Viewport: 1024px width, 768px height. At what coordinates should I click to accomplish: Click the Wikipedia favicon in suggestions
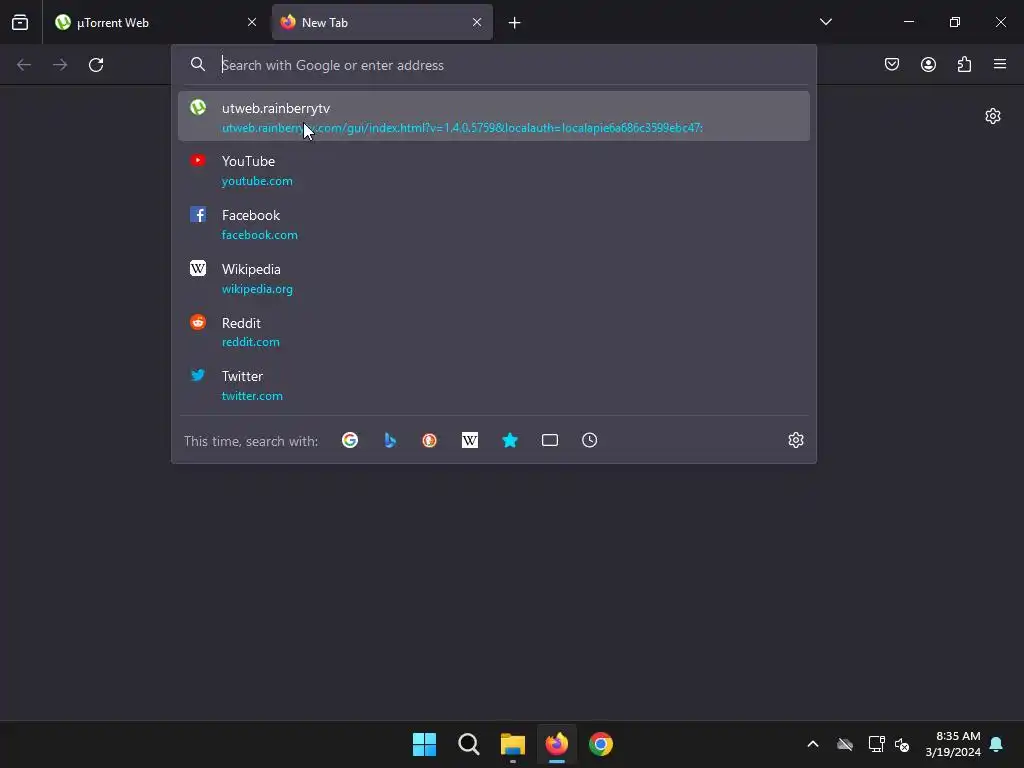pyautogui.click(x=198, y=268)
